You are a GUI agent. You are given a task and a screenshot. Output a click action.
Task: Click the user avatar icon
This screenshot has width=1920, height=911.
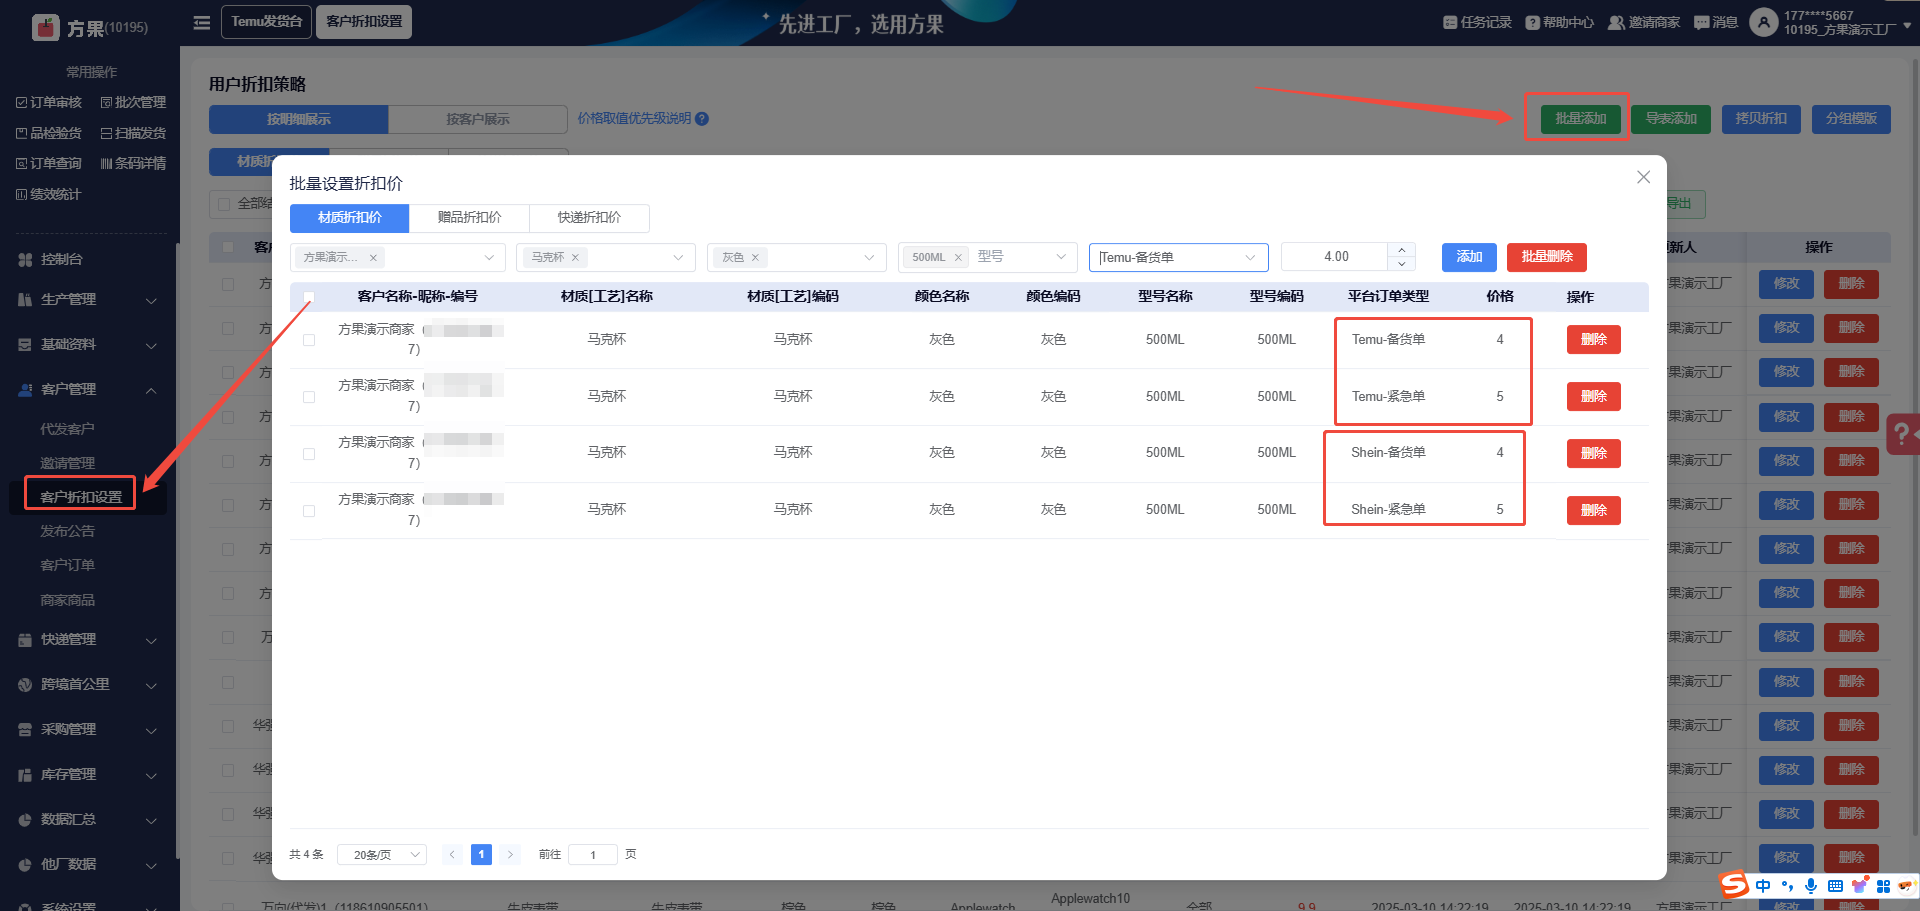coord(1763,22)
